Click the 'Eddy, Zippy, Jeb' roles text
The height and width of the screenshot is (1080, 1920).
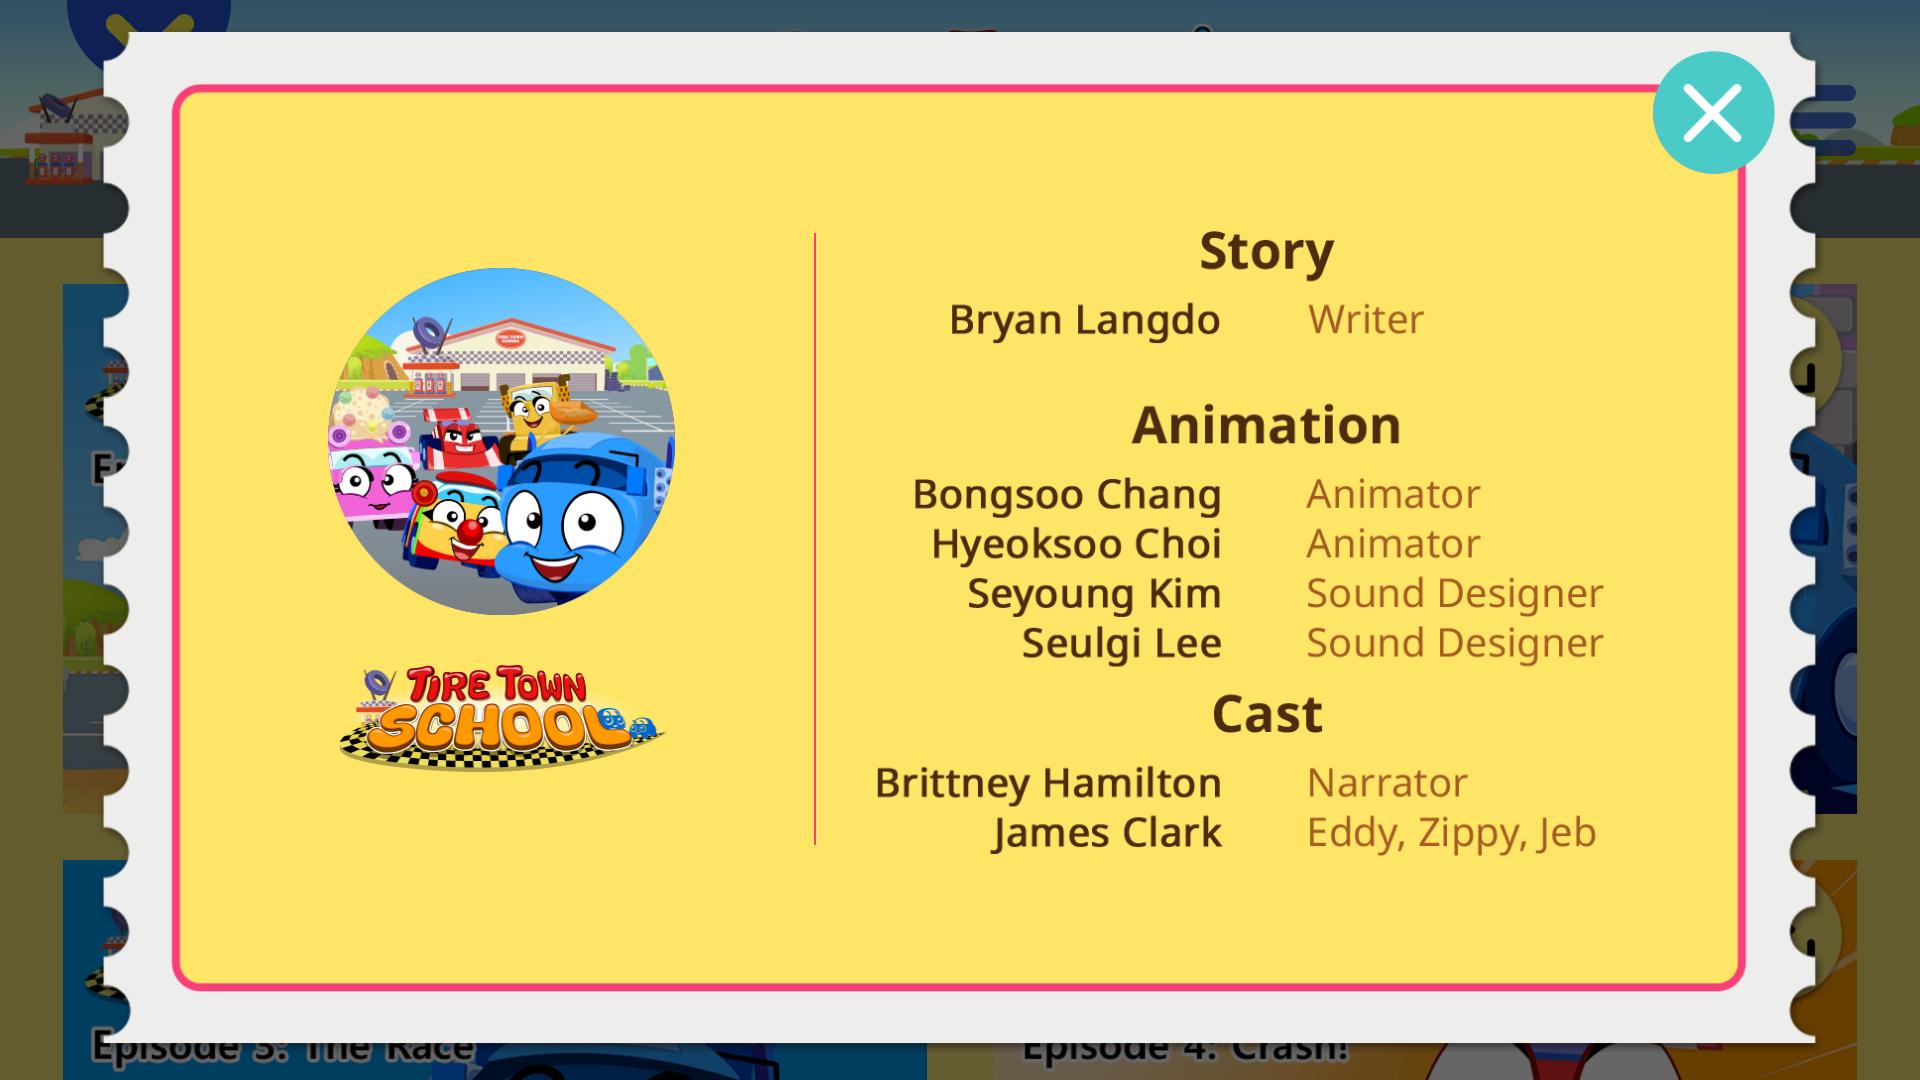coord(1451,833)
